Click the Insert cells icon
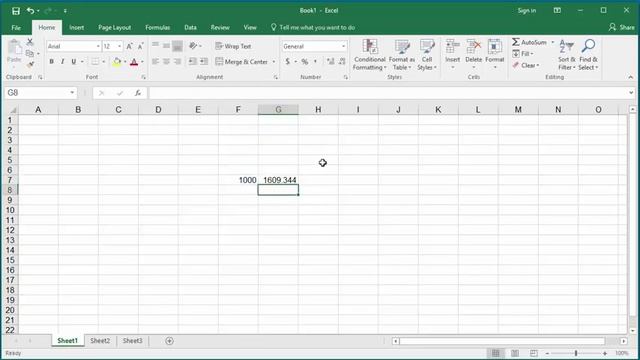640x360 pixels. [452, 47]
